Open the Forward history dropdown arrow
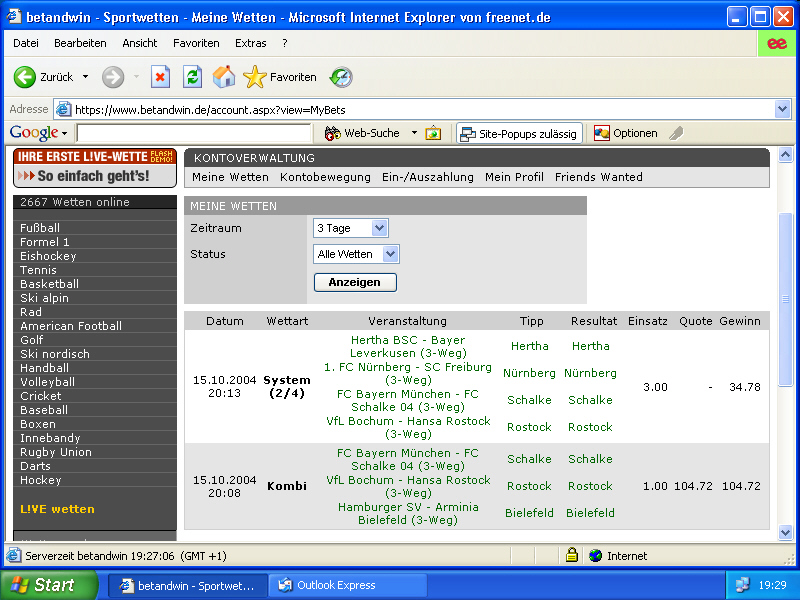 pyautogui.click(x=136, y=77)
